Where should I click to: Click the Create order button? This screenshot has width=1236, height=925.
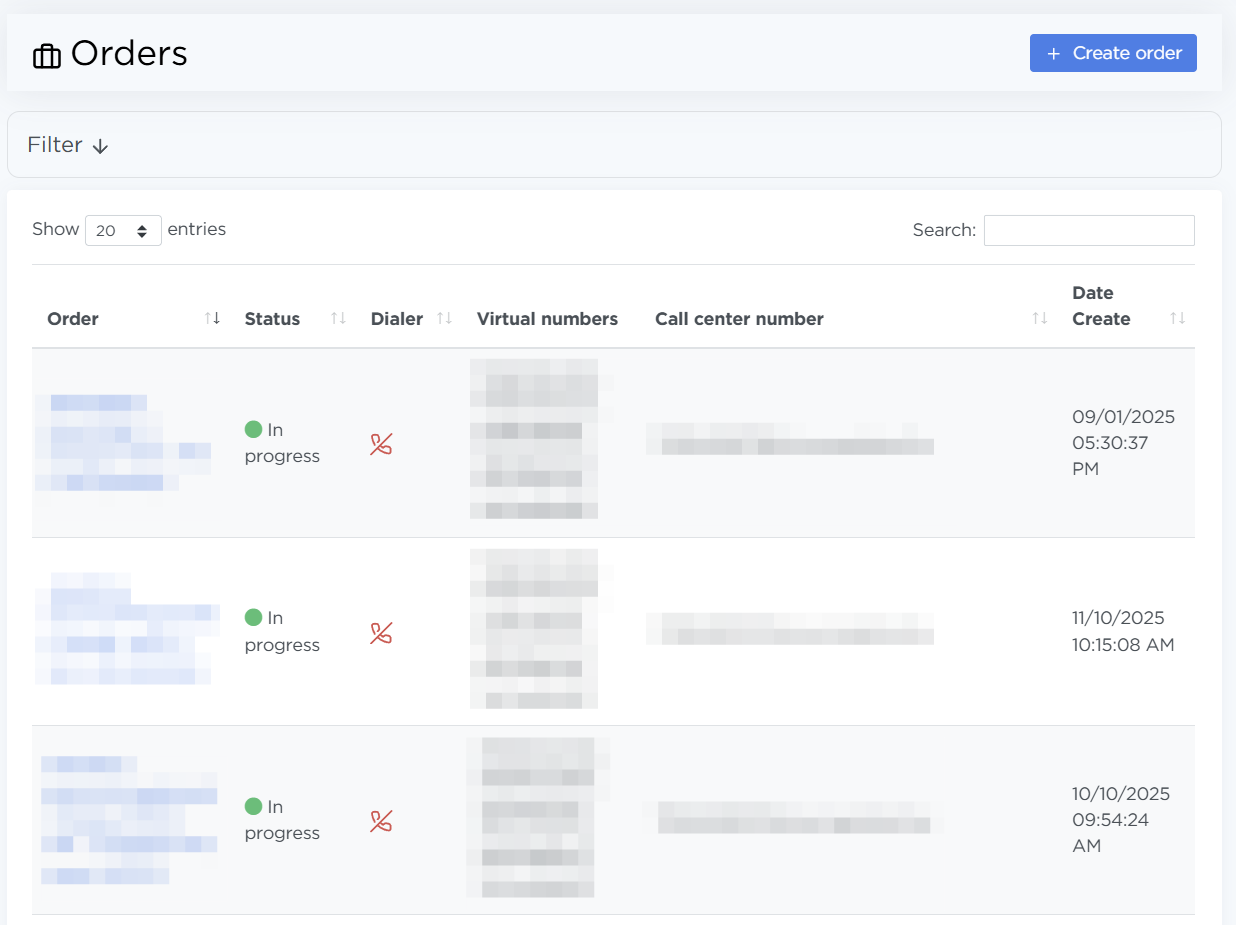(1113, 53)
